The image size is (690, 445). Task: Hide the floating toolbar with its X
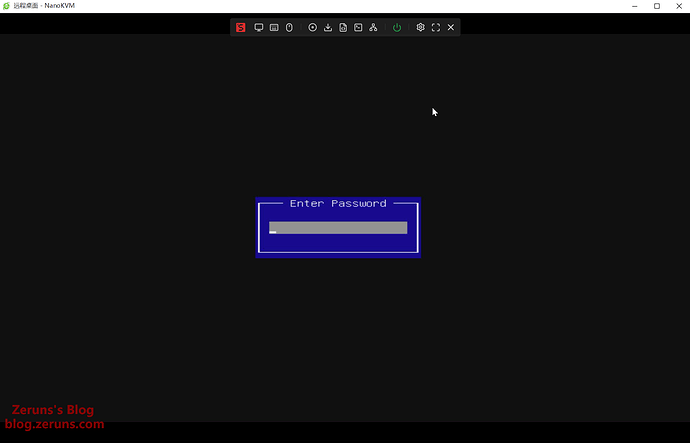pos(451,28)
